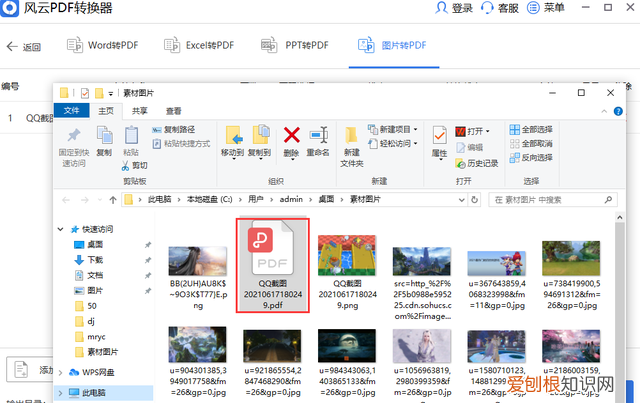This screenshot has width=640, height=403.
Task: Select 桌面 in quick access
Action: tap(89, 244)
